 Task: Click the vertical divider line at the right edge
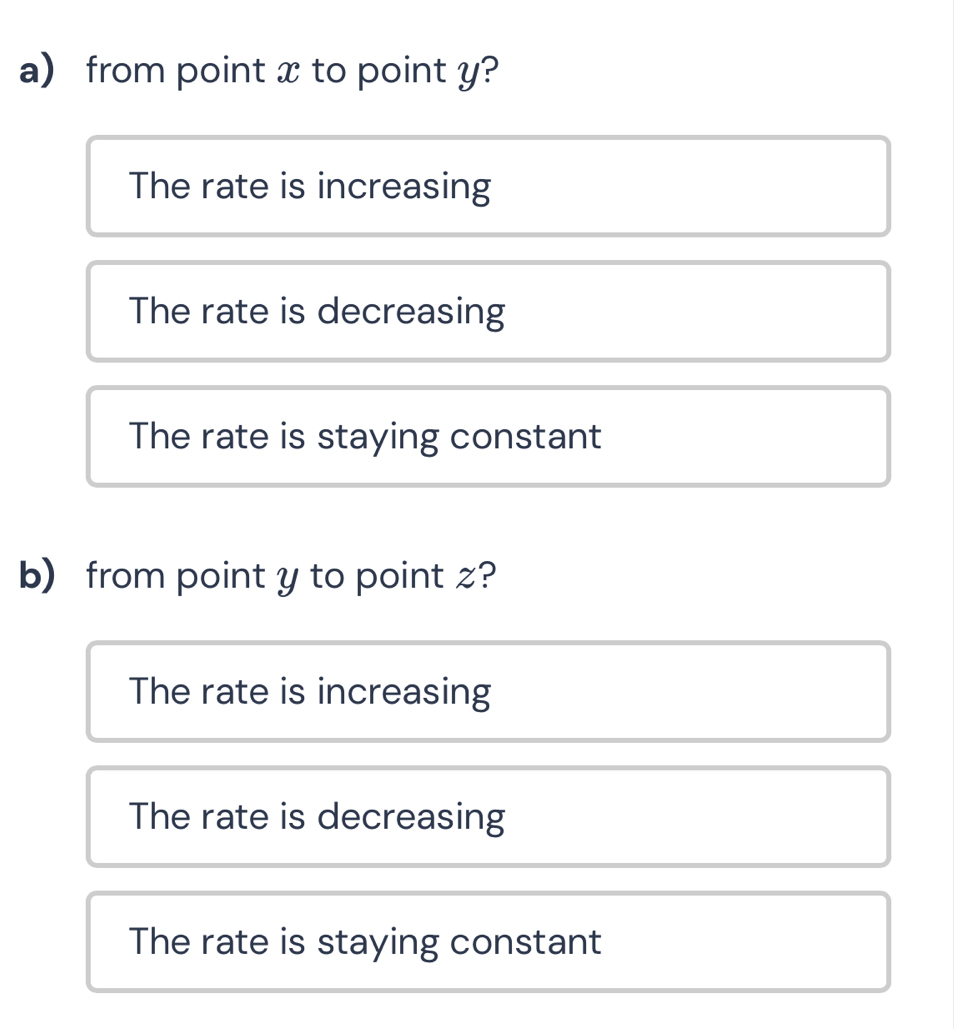pos(952,514)
